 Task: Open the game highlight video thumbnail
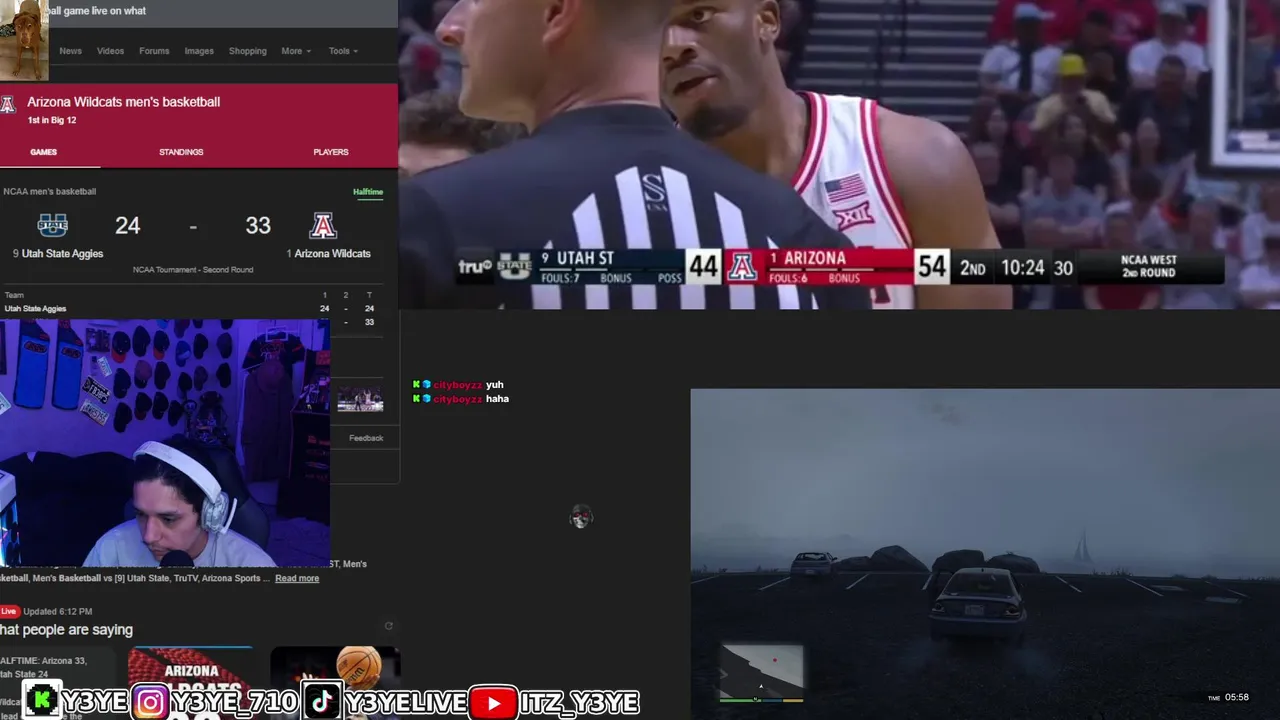(x=360, y=400)
